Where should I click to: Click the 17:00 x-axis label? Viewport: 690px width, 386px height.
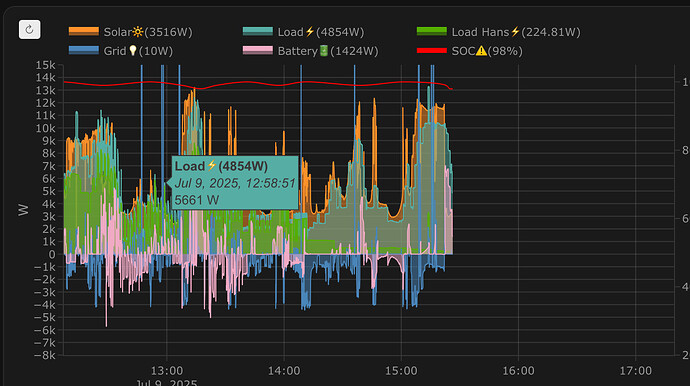(635, 371)
